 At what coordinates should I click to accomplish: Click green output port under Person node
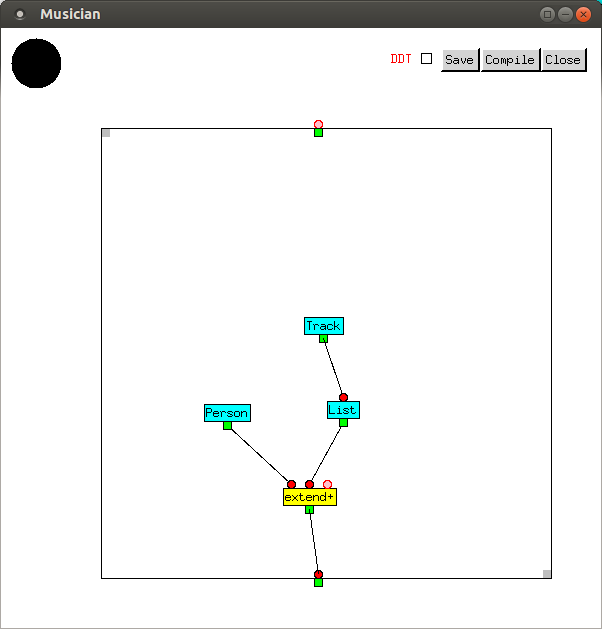[227, 426]
